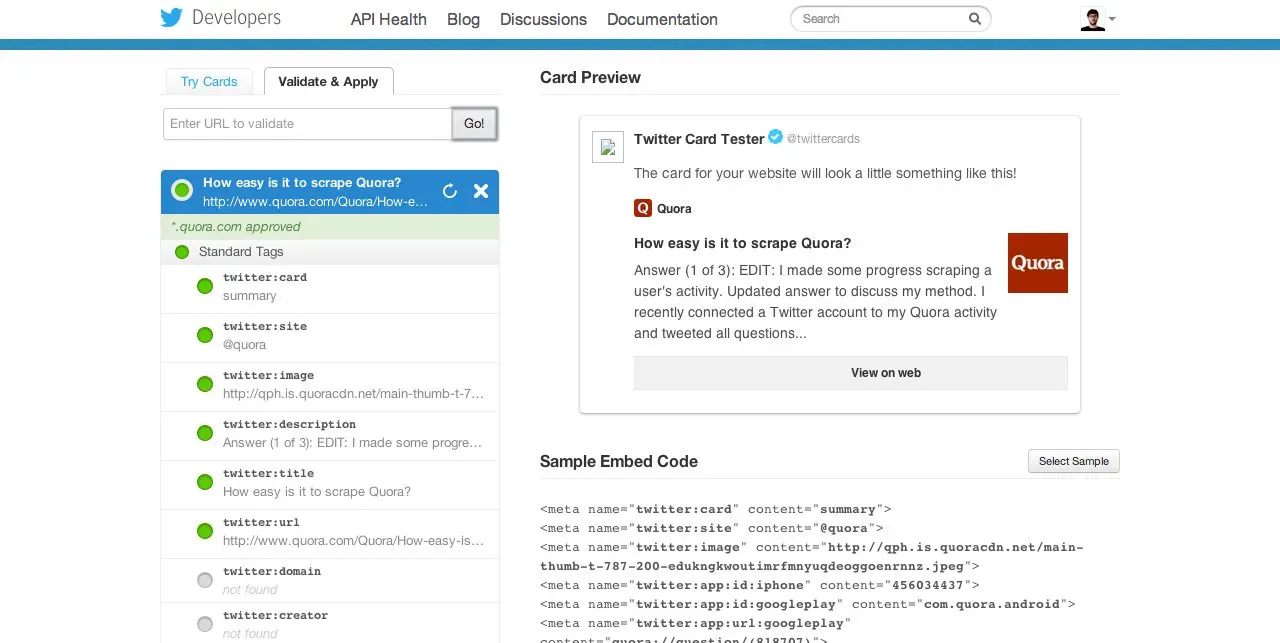The width and height of the screenshot is (1280, 643).
Task: Open Documentation from the navigation bar
Action: point(661,19)
